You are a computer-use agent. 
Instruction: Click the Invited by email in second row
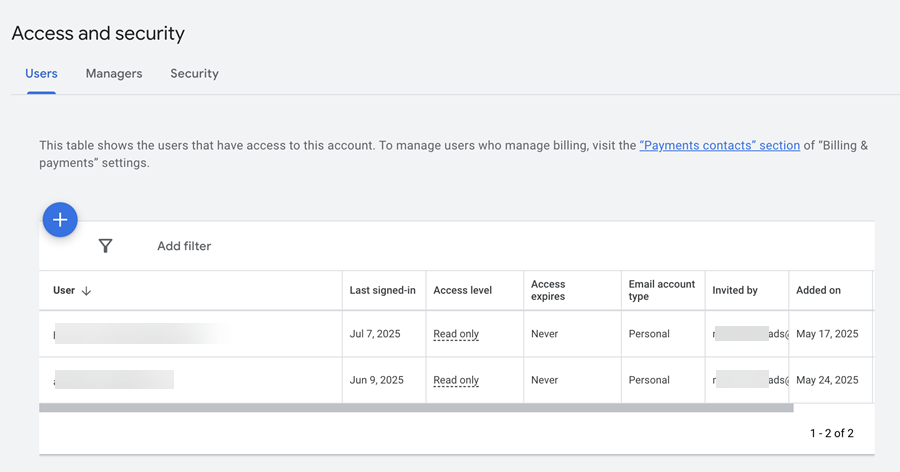pos(750,380)
